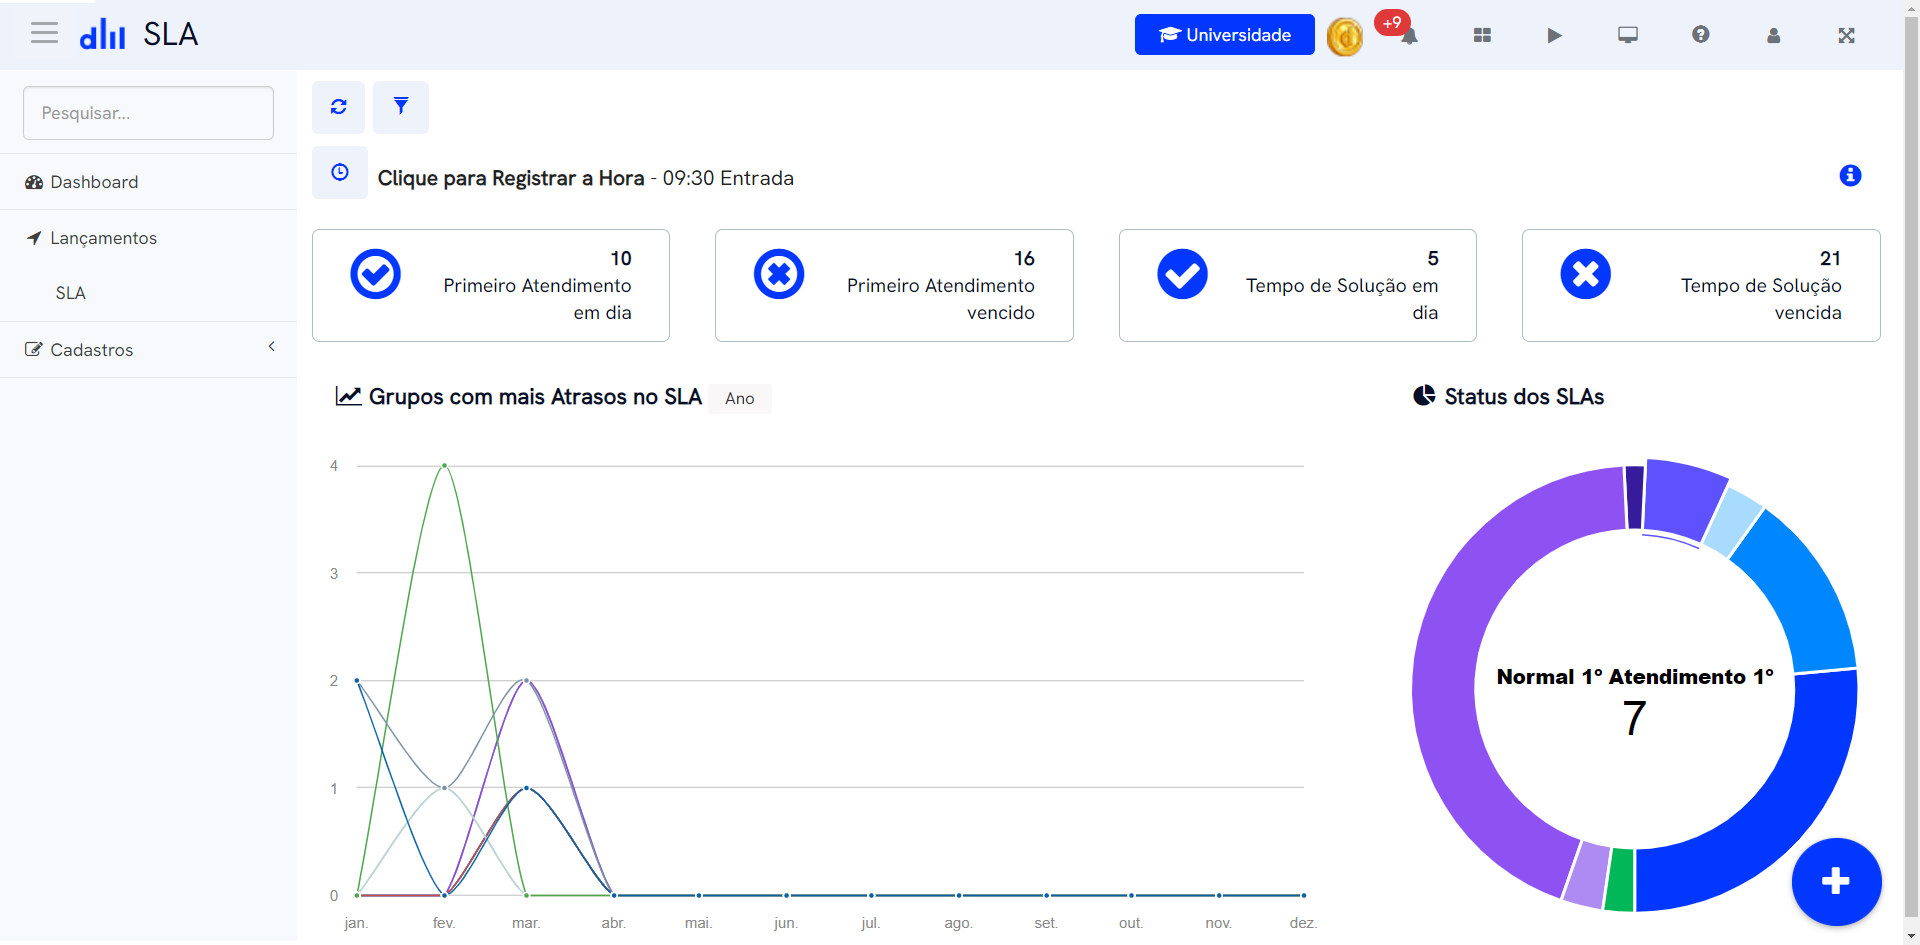Open Dashboard in the sidebar
Screen dimensions: 1920x945
(148, 182)
